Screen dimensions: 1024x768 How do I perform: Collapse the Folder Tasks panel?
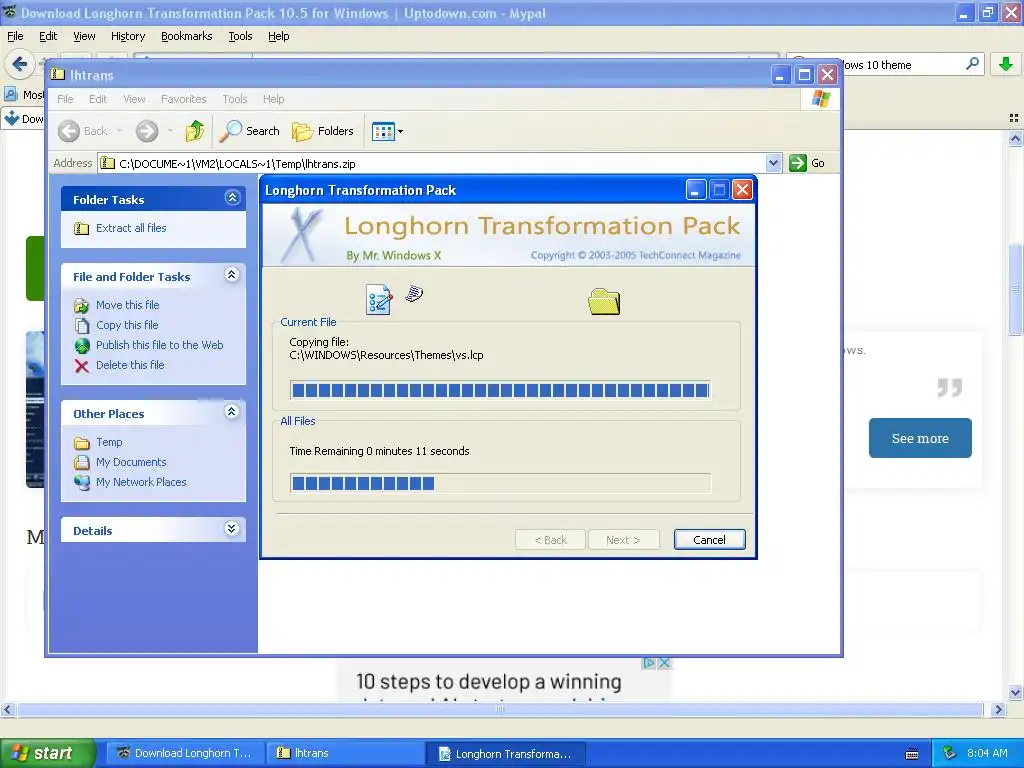coord(232,198)
